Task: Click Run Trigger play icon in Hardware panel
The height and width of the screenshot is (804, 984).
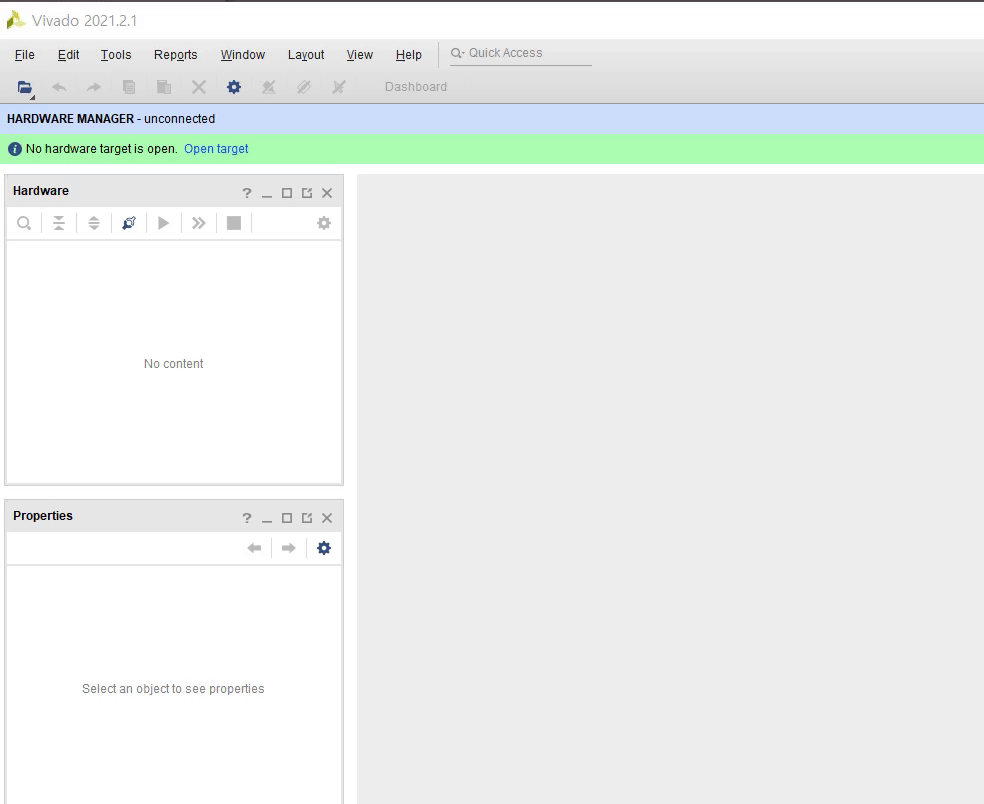Action: click(x=164, y=223)
